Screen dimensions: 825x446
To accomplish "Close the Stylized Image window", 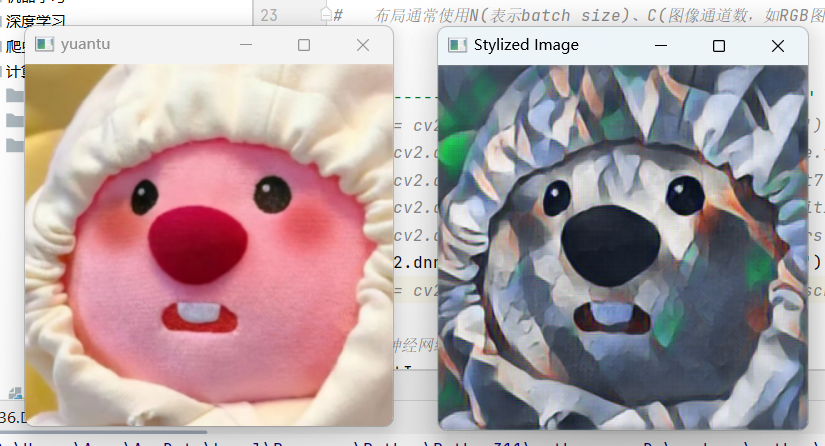I will click(778, 46).
